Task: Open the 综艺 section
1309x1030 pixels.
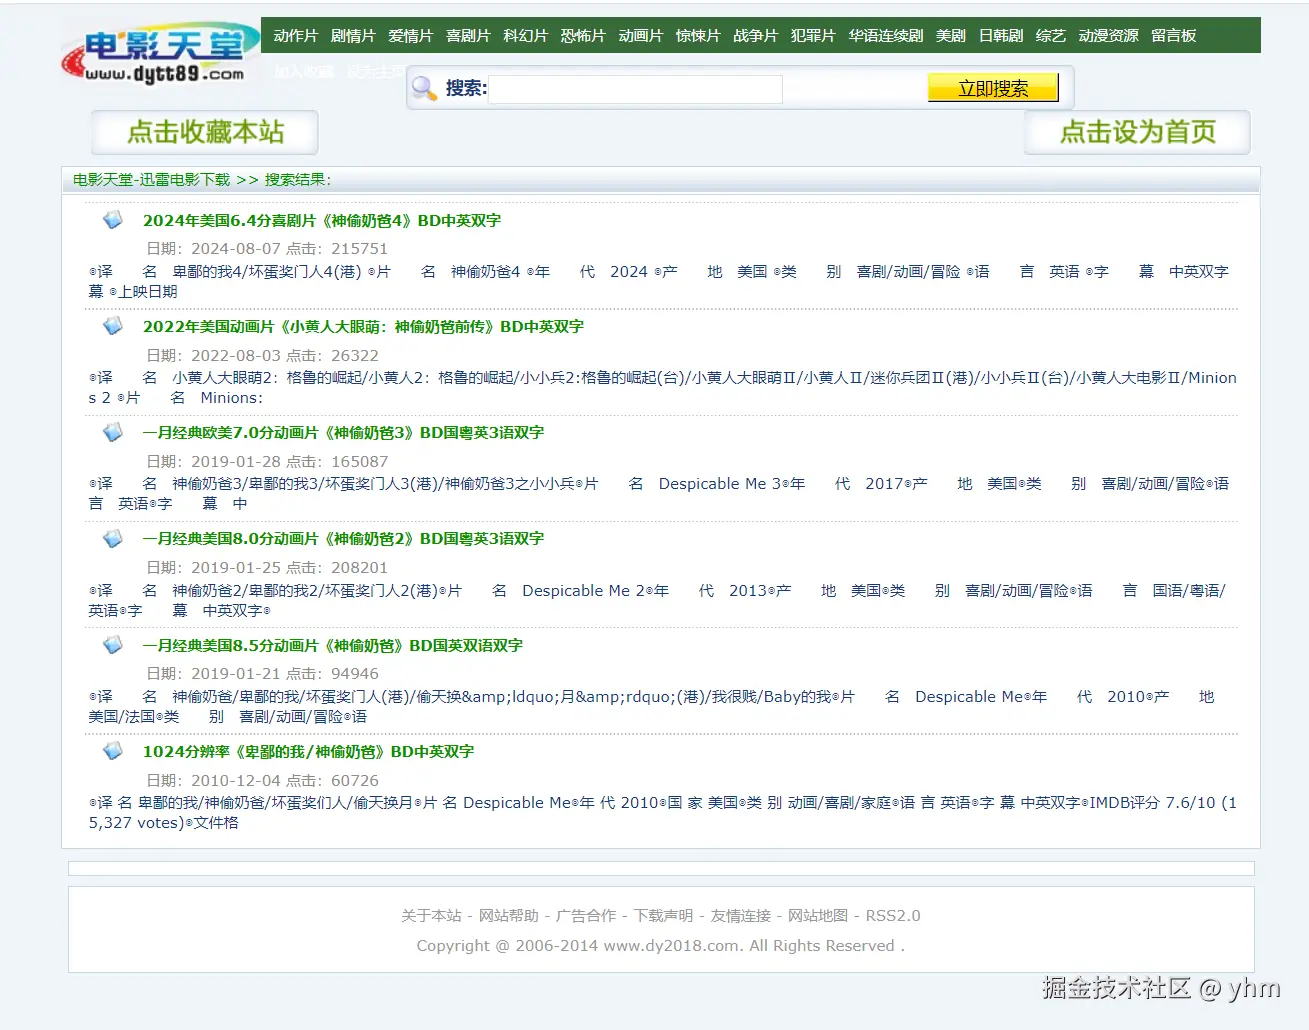Action: [x=1051, y=35]
